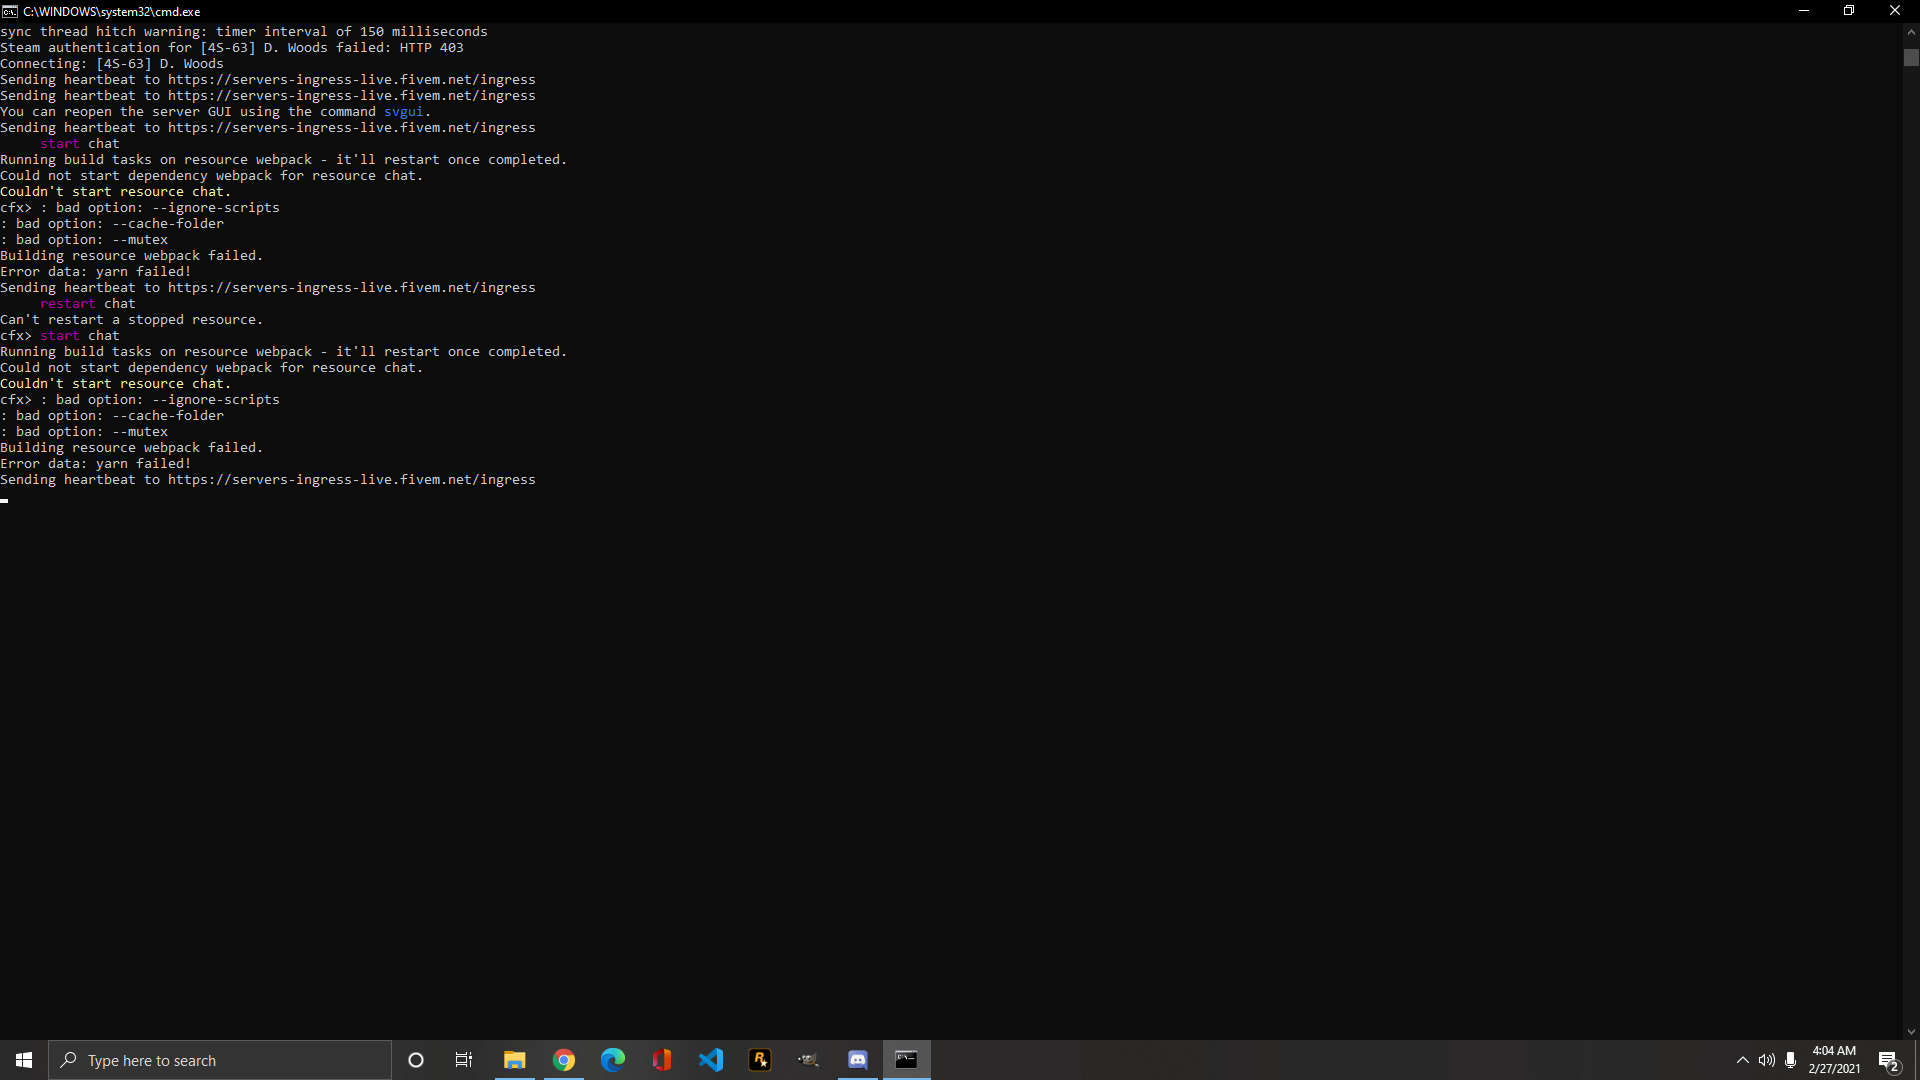Open Microsoft Edge from taskbar
The image size is (1920, 1080).
pyautogui.click(x=613, y=1060)
